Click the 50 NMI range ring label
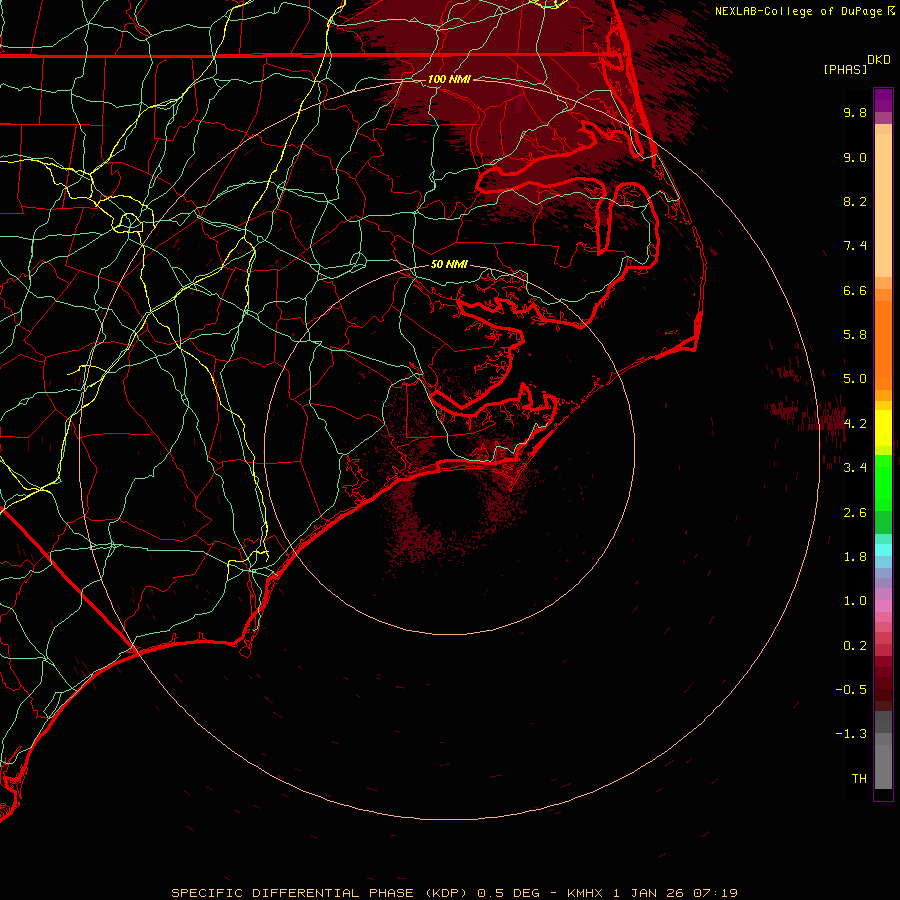 coord(449,264)
